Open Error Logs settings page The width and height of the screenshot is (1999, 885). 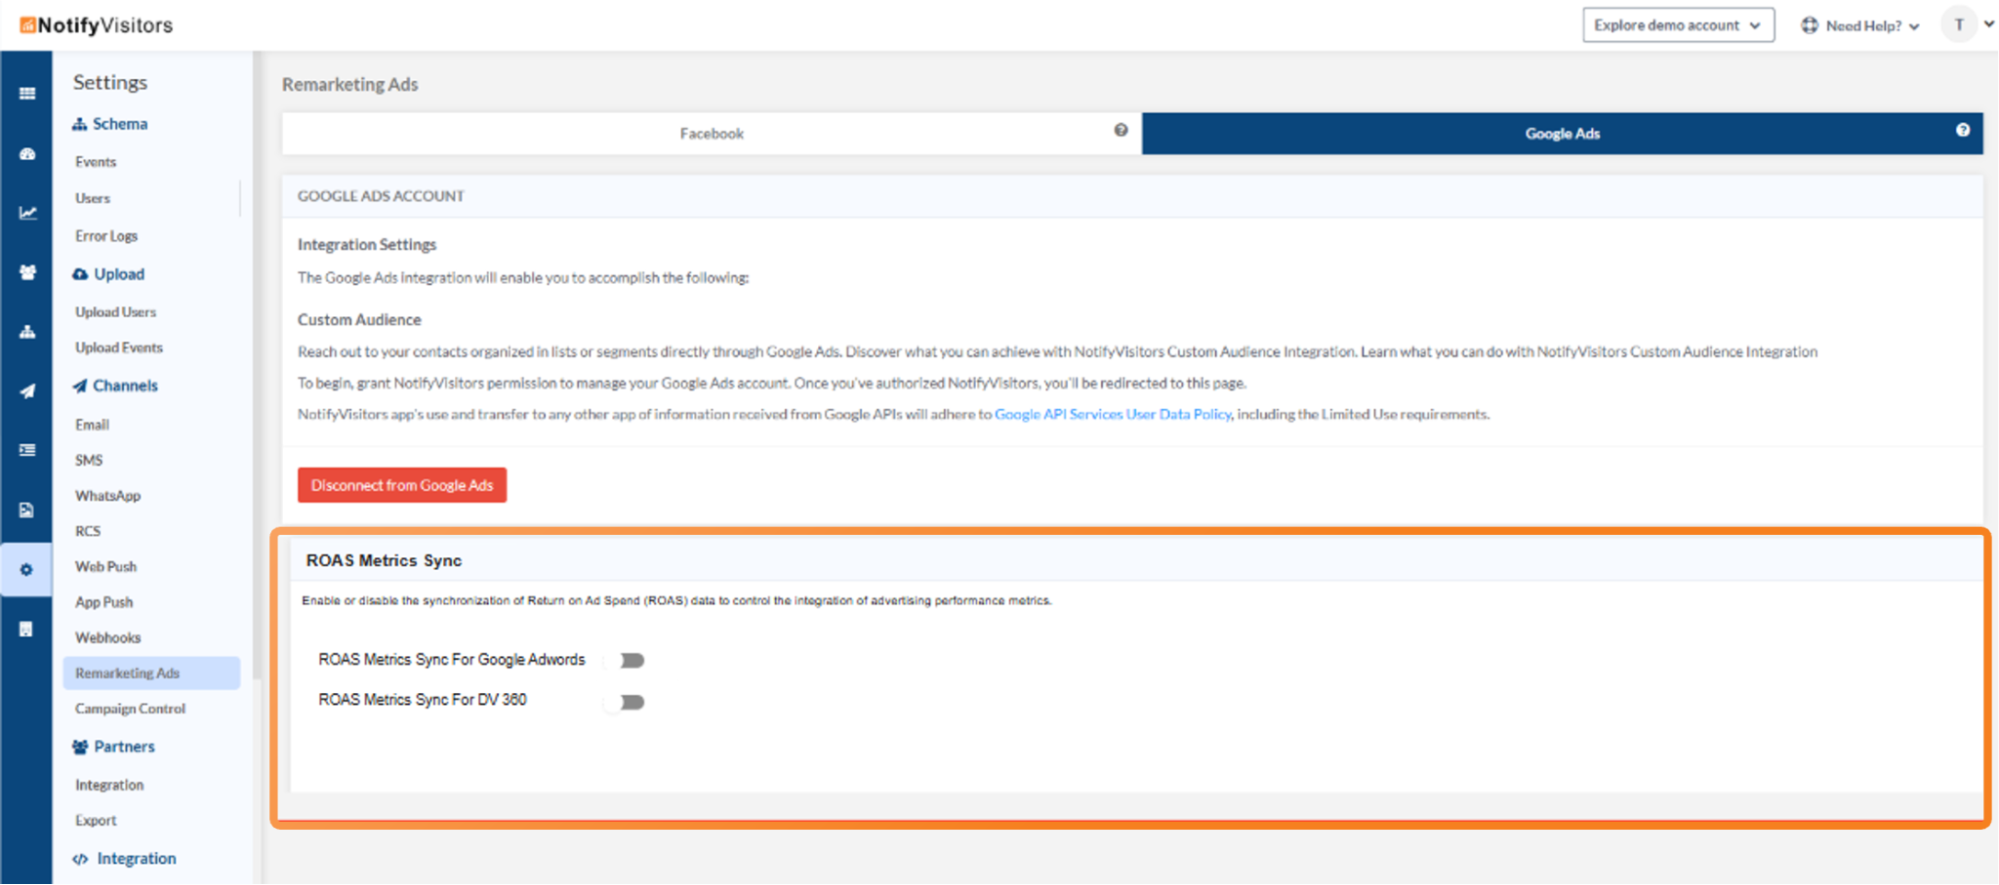[106, 236]
